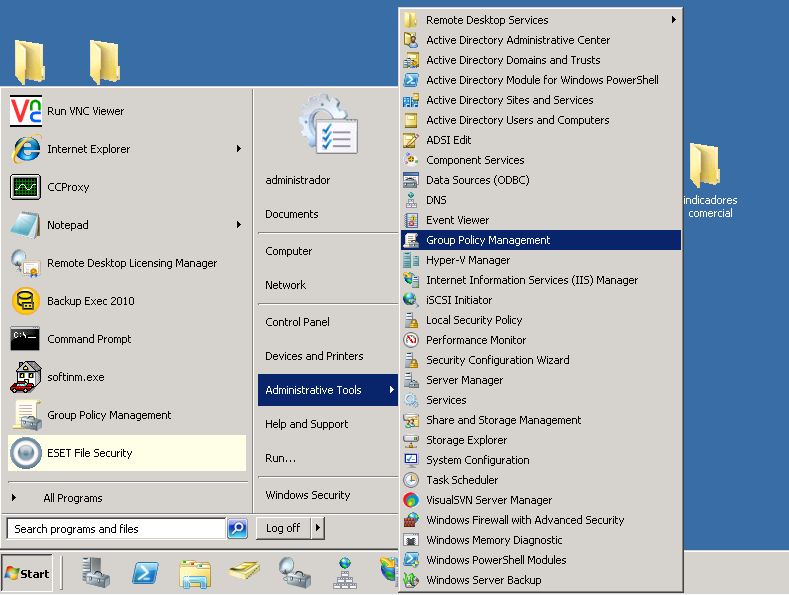Click the Backup Exec 2010 icon
789x595 pixels.
(26, 301)
